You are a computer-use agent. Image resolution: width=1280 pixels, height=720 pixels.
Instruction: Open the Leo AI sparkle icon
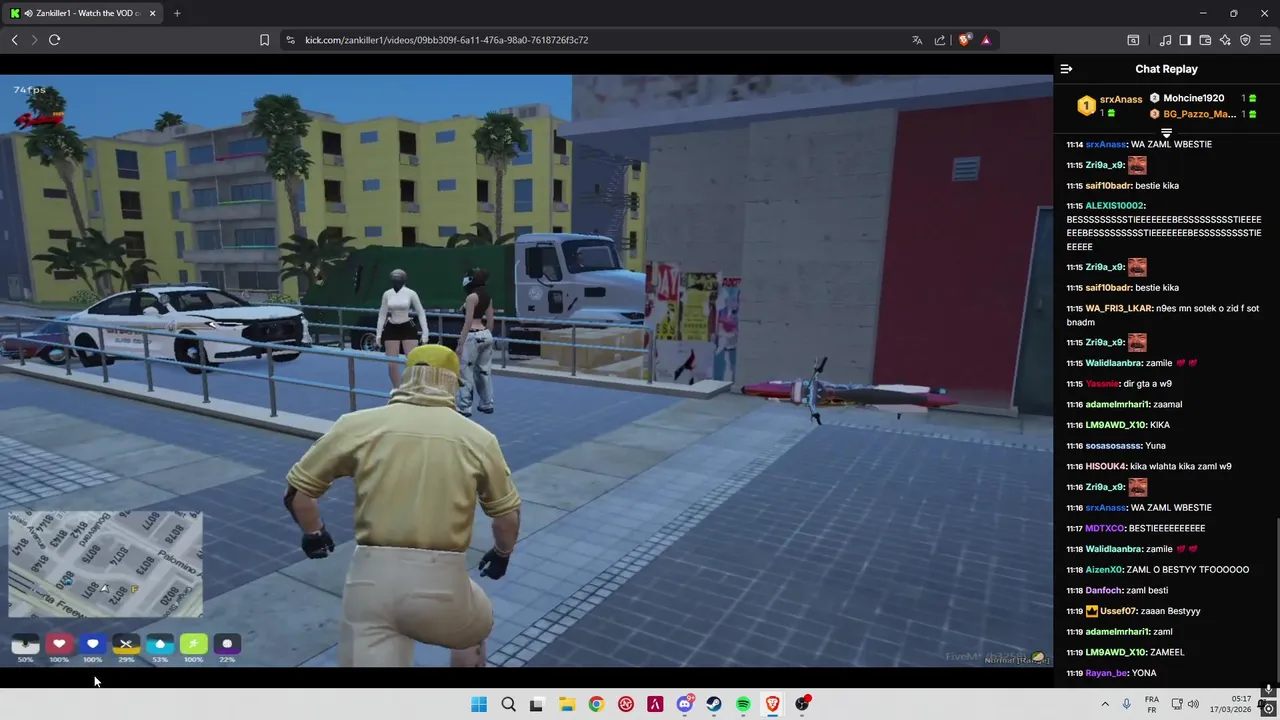(x=1225, y=40)
